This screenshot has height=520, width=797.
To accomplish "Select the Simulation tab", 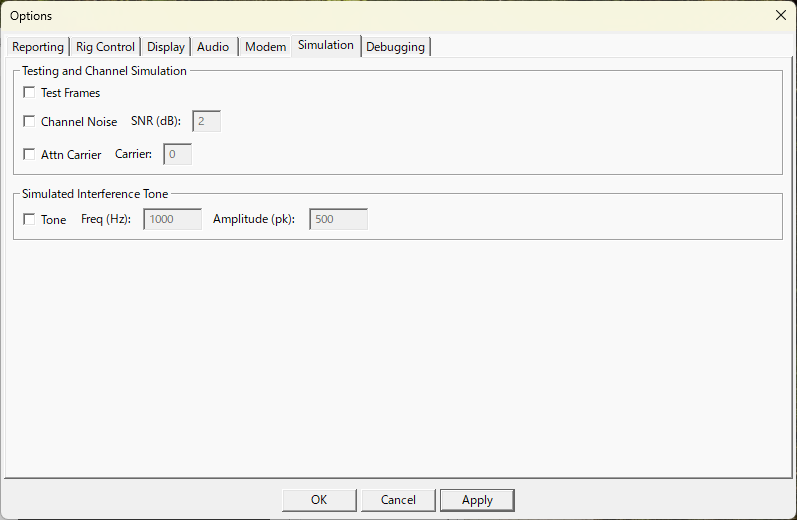I will click(x=326, y=45).
